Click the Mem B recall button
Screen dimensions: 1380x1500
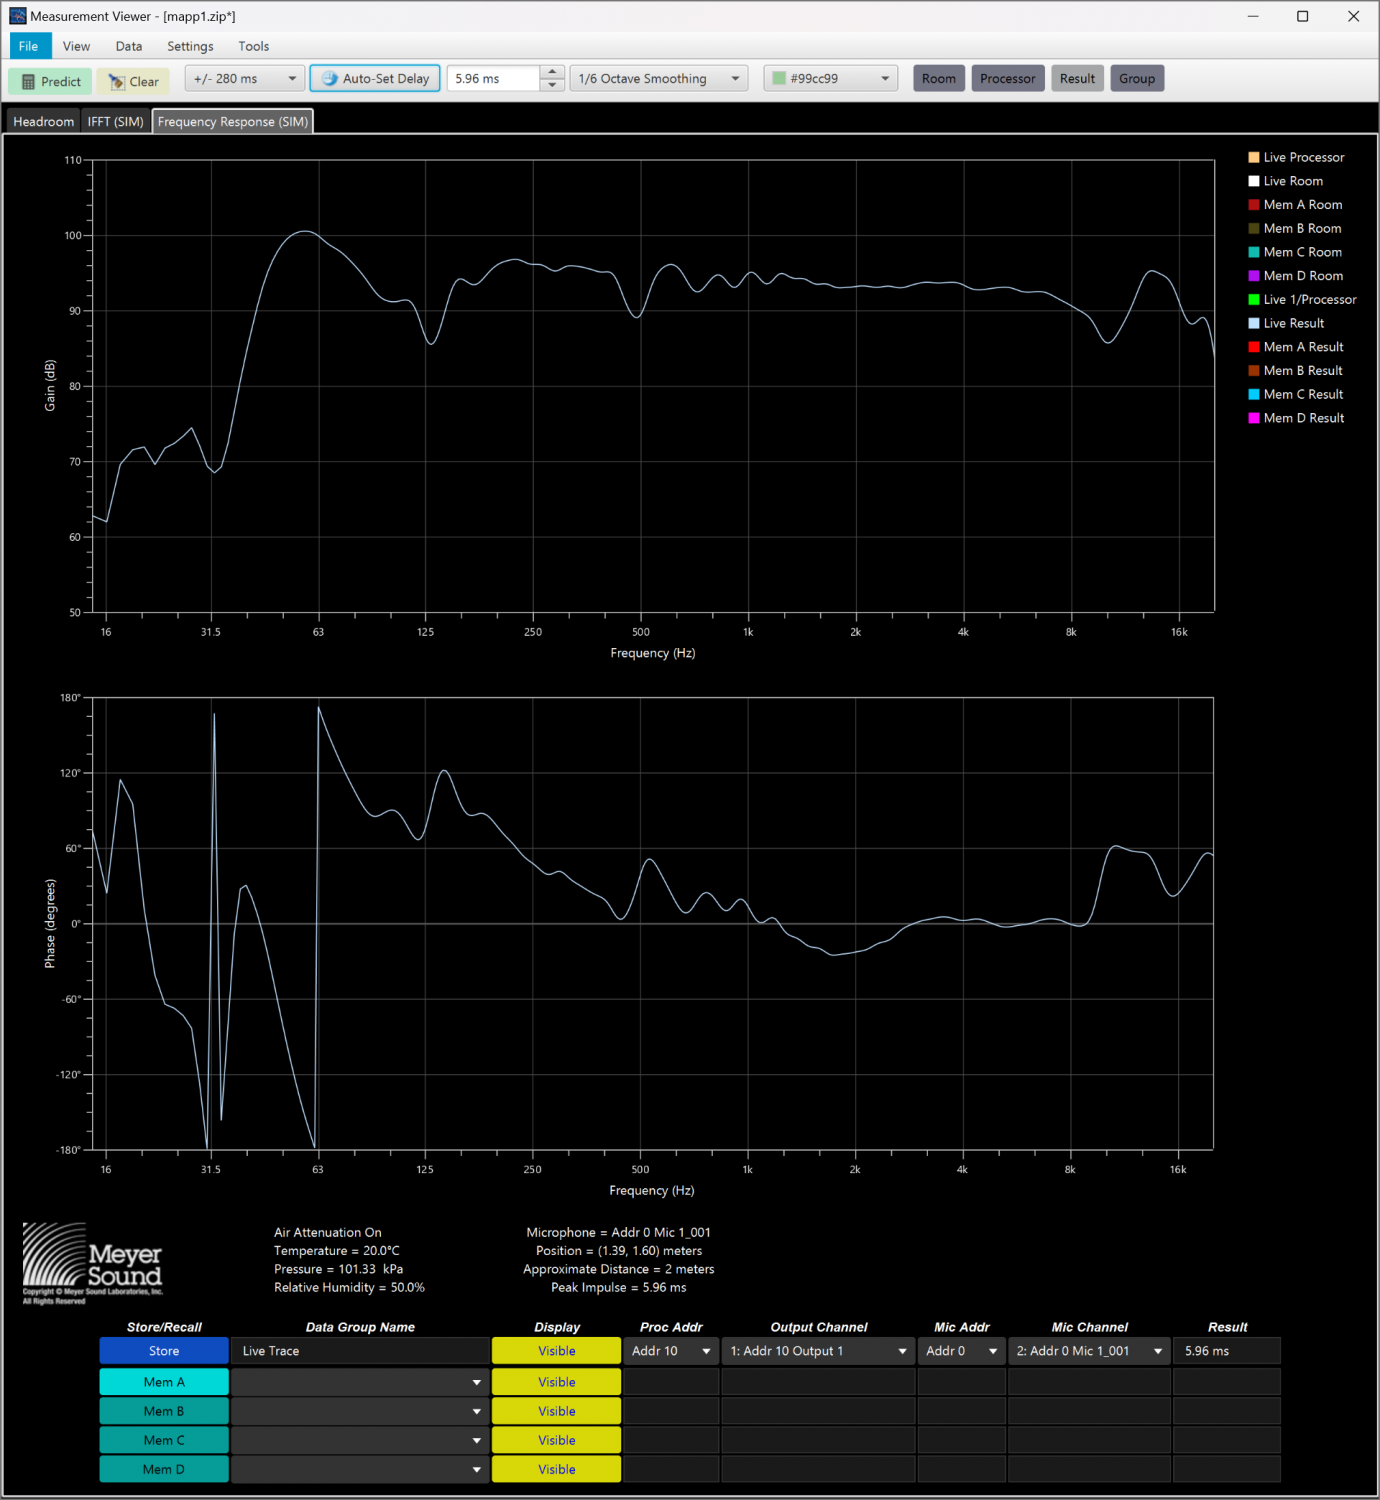click(x=164, y=1411)
